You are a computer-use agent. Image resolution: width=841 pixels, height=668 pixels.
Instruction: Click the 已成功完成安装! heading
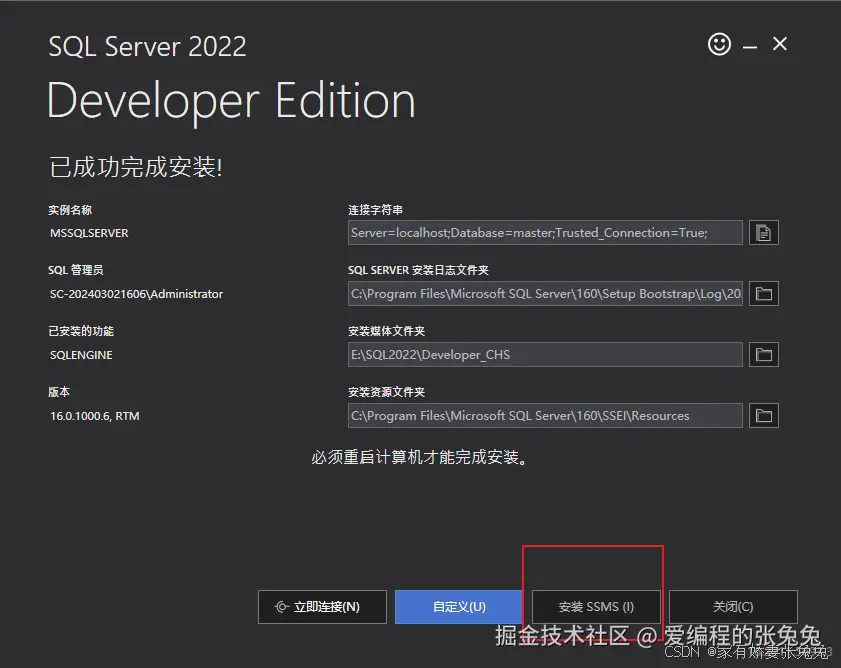point(136,167)
